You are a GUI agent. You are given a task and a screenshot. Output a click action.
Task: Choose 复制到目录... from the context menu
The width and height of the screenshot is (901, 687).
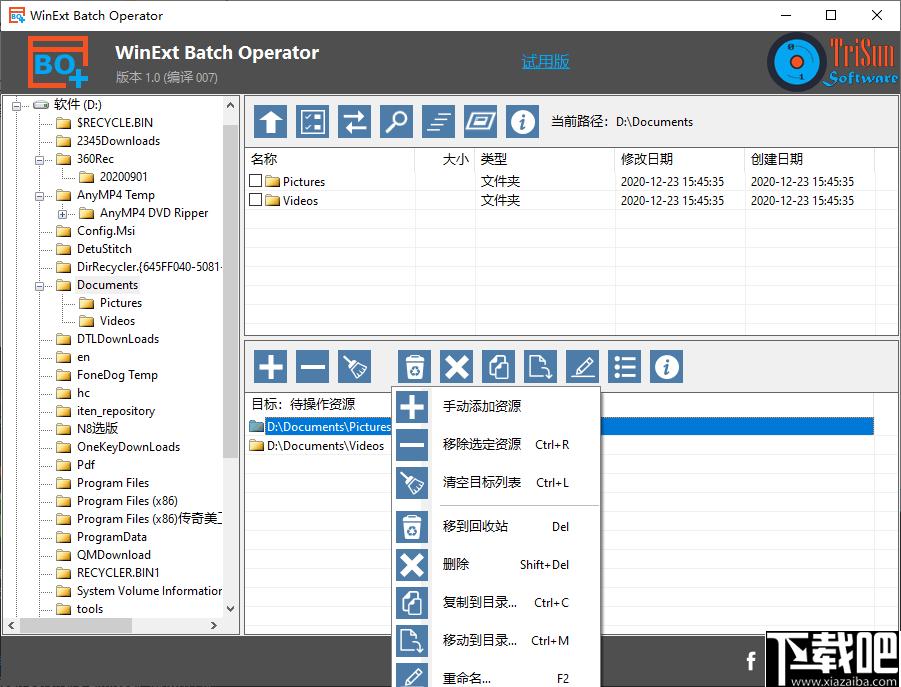(x=497, y=603)
